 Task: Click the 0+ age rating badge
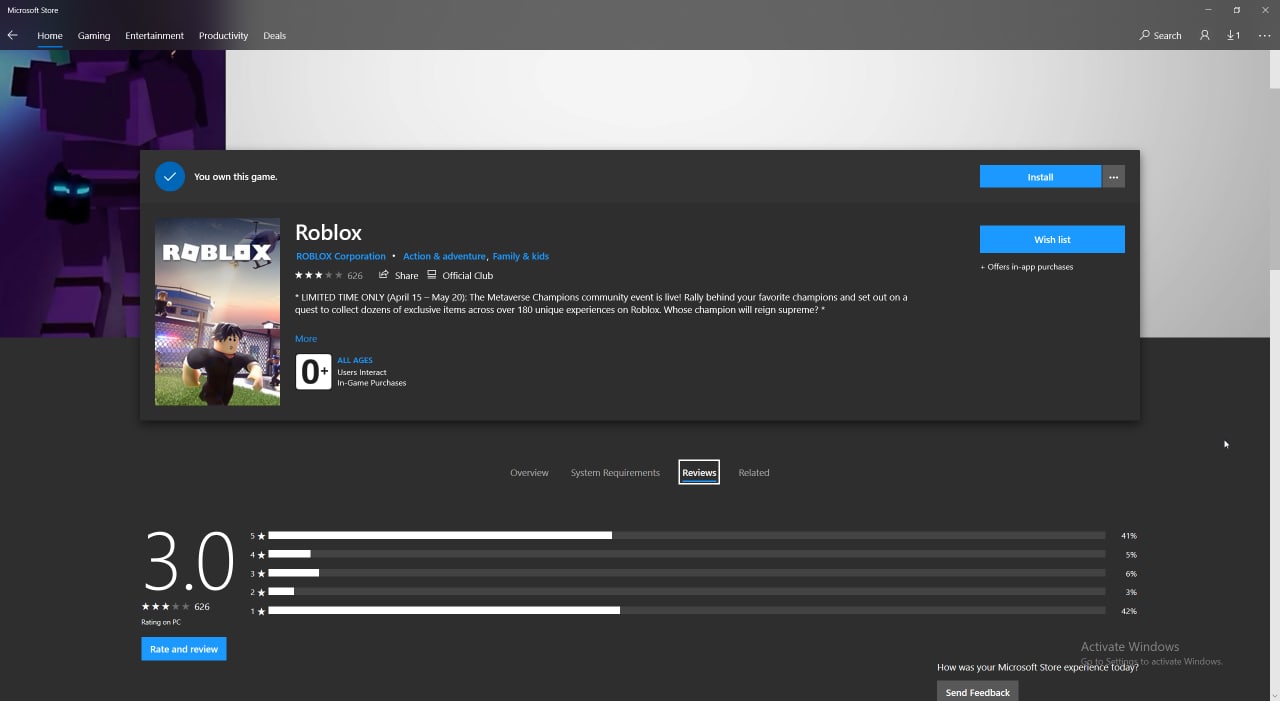[x=313, y=372]
